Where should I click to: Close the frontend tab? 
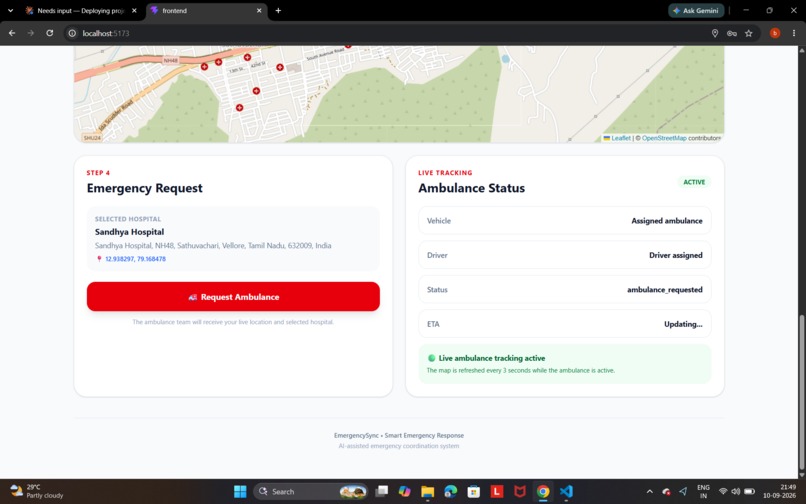pos(259,10)
